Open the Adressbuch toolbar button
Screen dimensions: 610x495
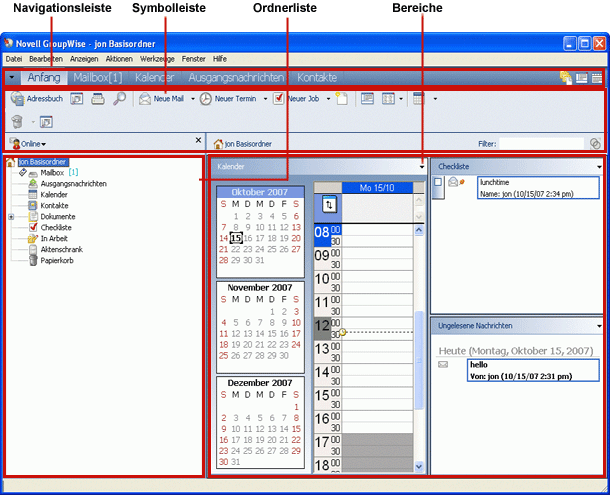point(37,99)
